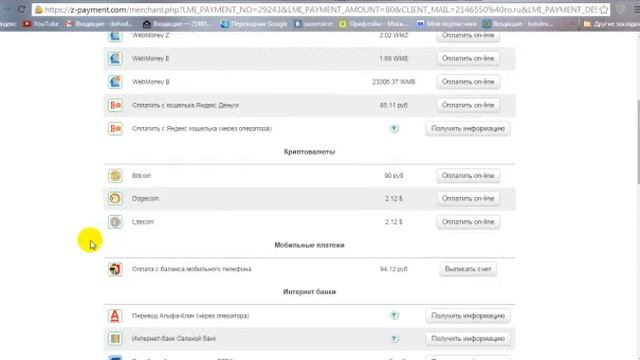This screenshot has width=640, height=360.
Task: Click the mobile phone balance payment icon
Action: click(x=115, y=269)
